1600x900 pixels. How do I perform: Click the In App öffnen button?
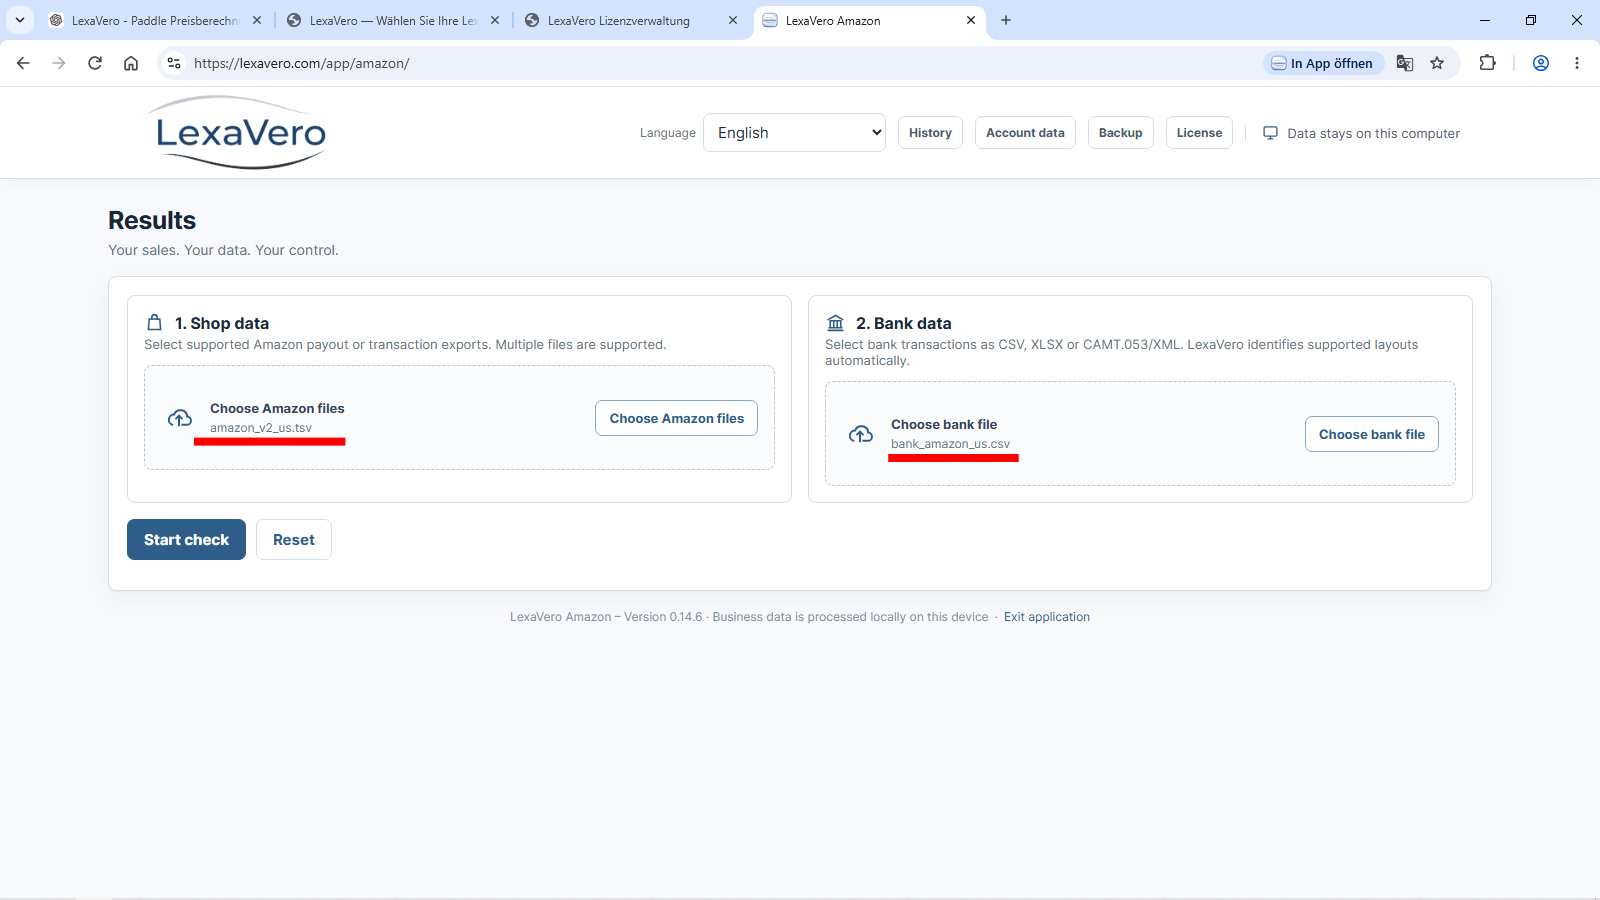pyautogui.click(x=1324, y=63)
